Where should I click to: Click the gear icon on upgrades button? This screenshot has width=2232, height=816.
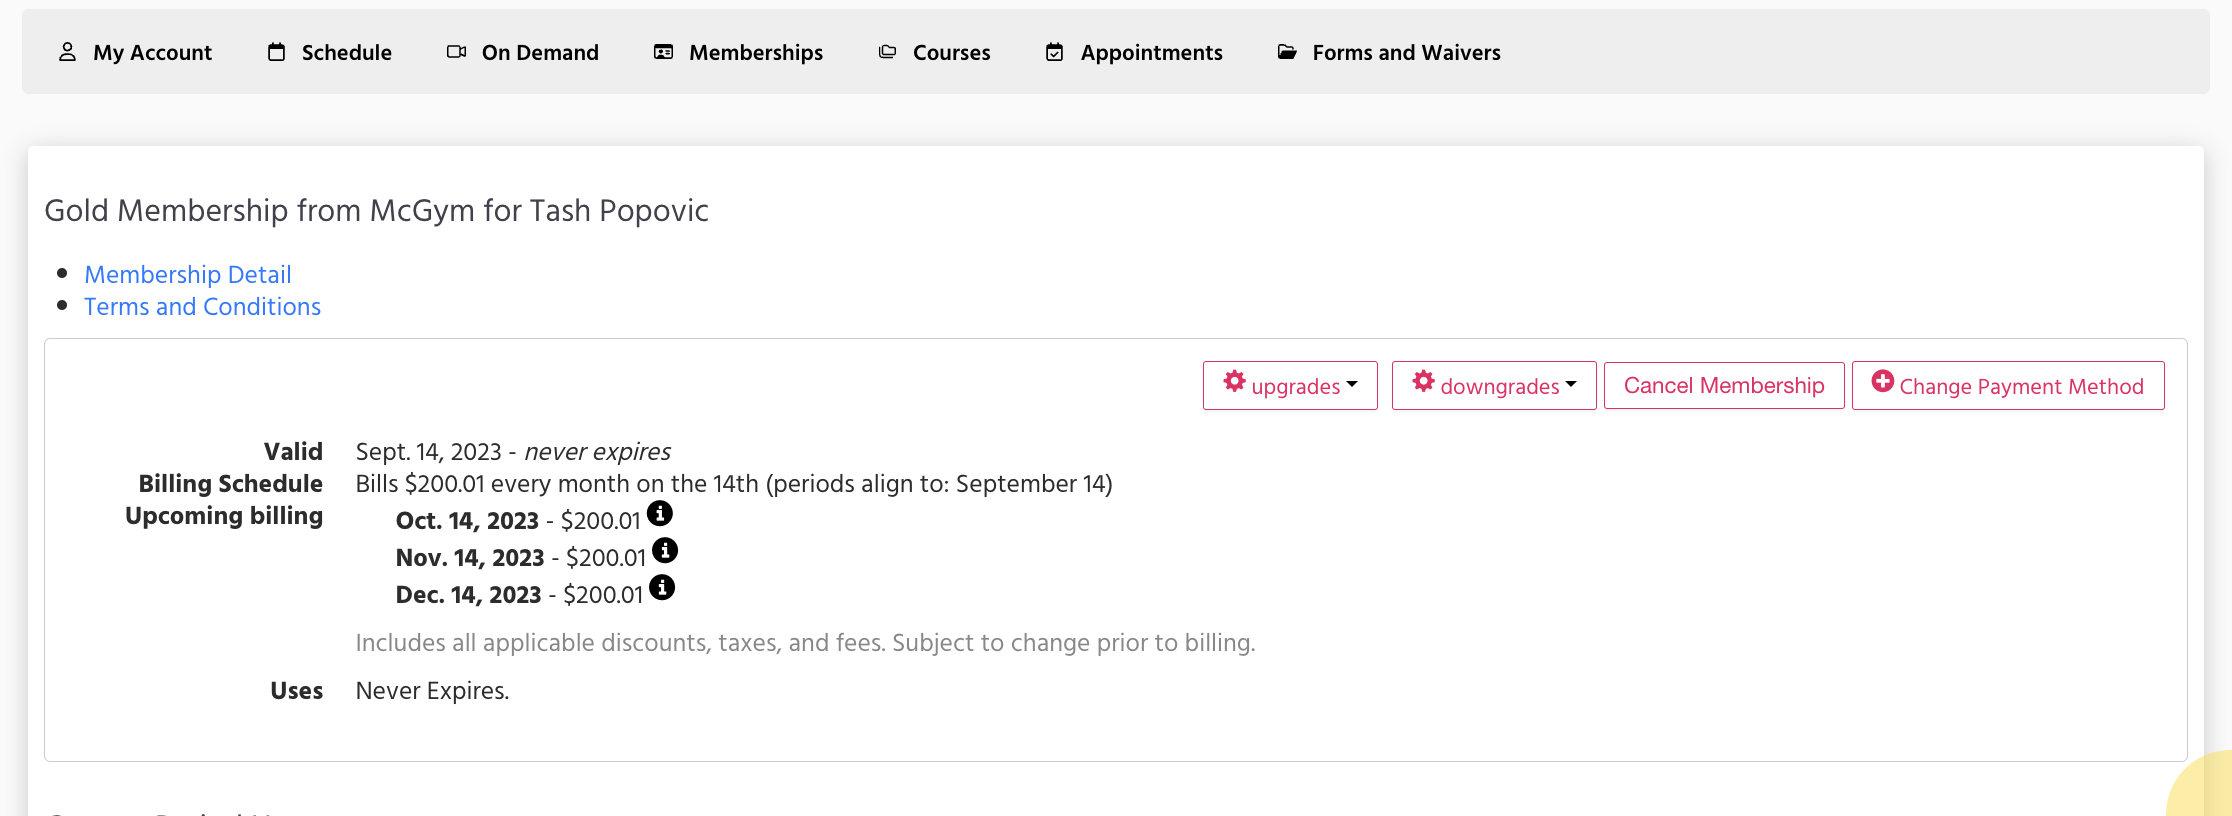point(1235,382)
